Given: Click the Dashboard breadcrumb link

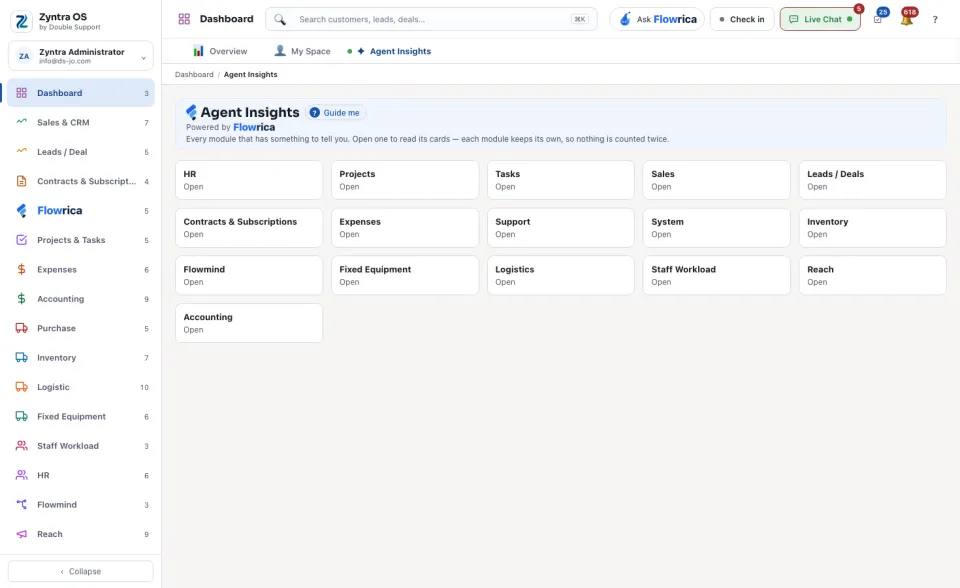Looking at the screenshot, I should point(194,75).
